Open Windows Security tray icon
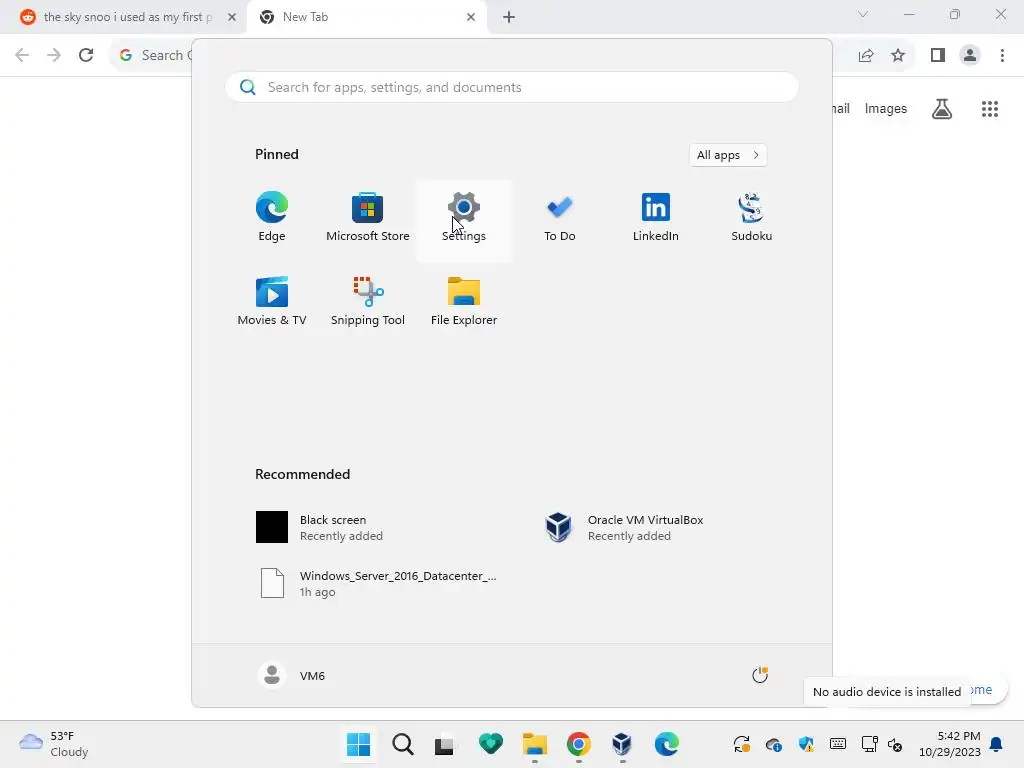Screen dimensions: 1024x768 [x=806, y=744]
